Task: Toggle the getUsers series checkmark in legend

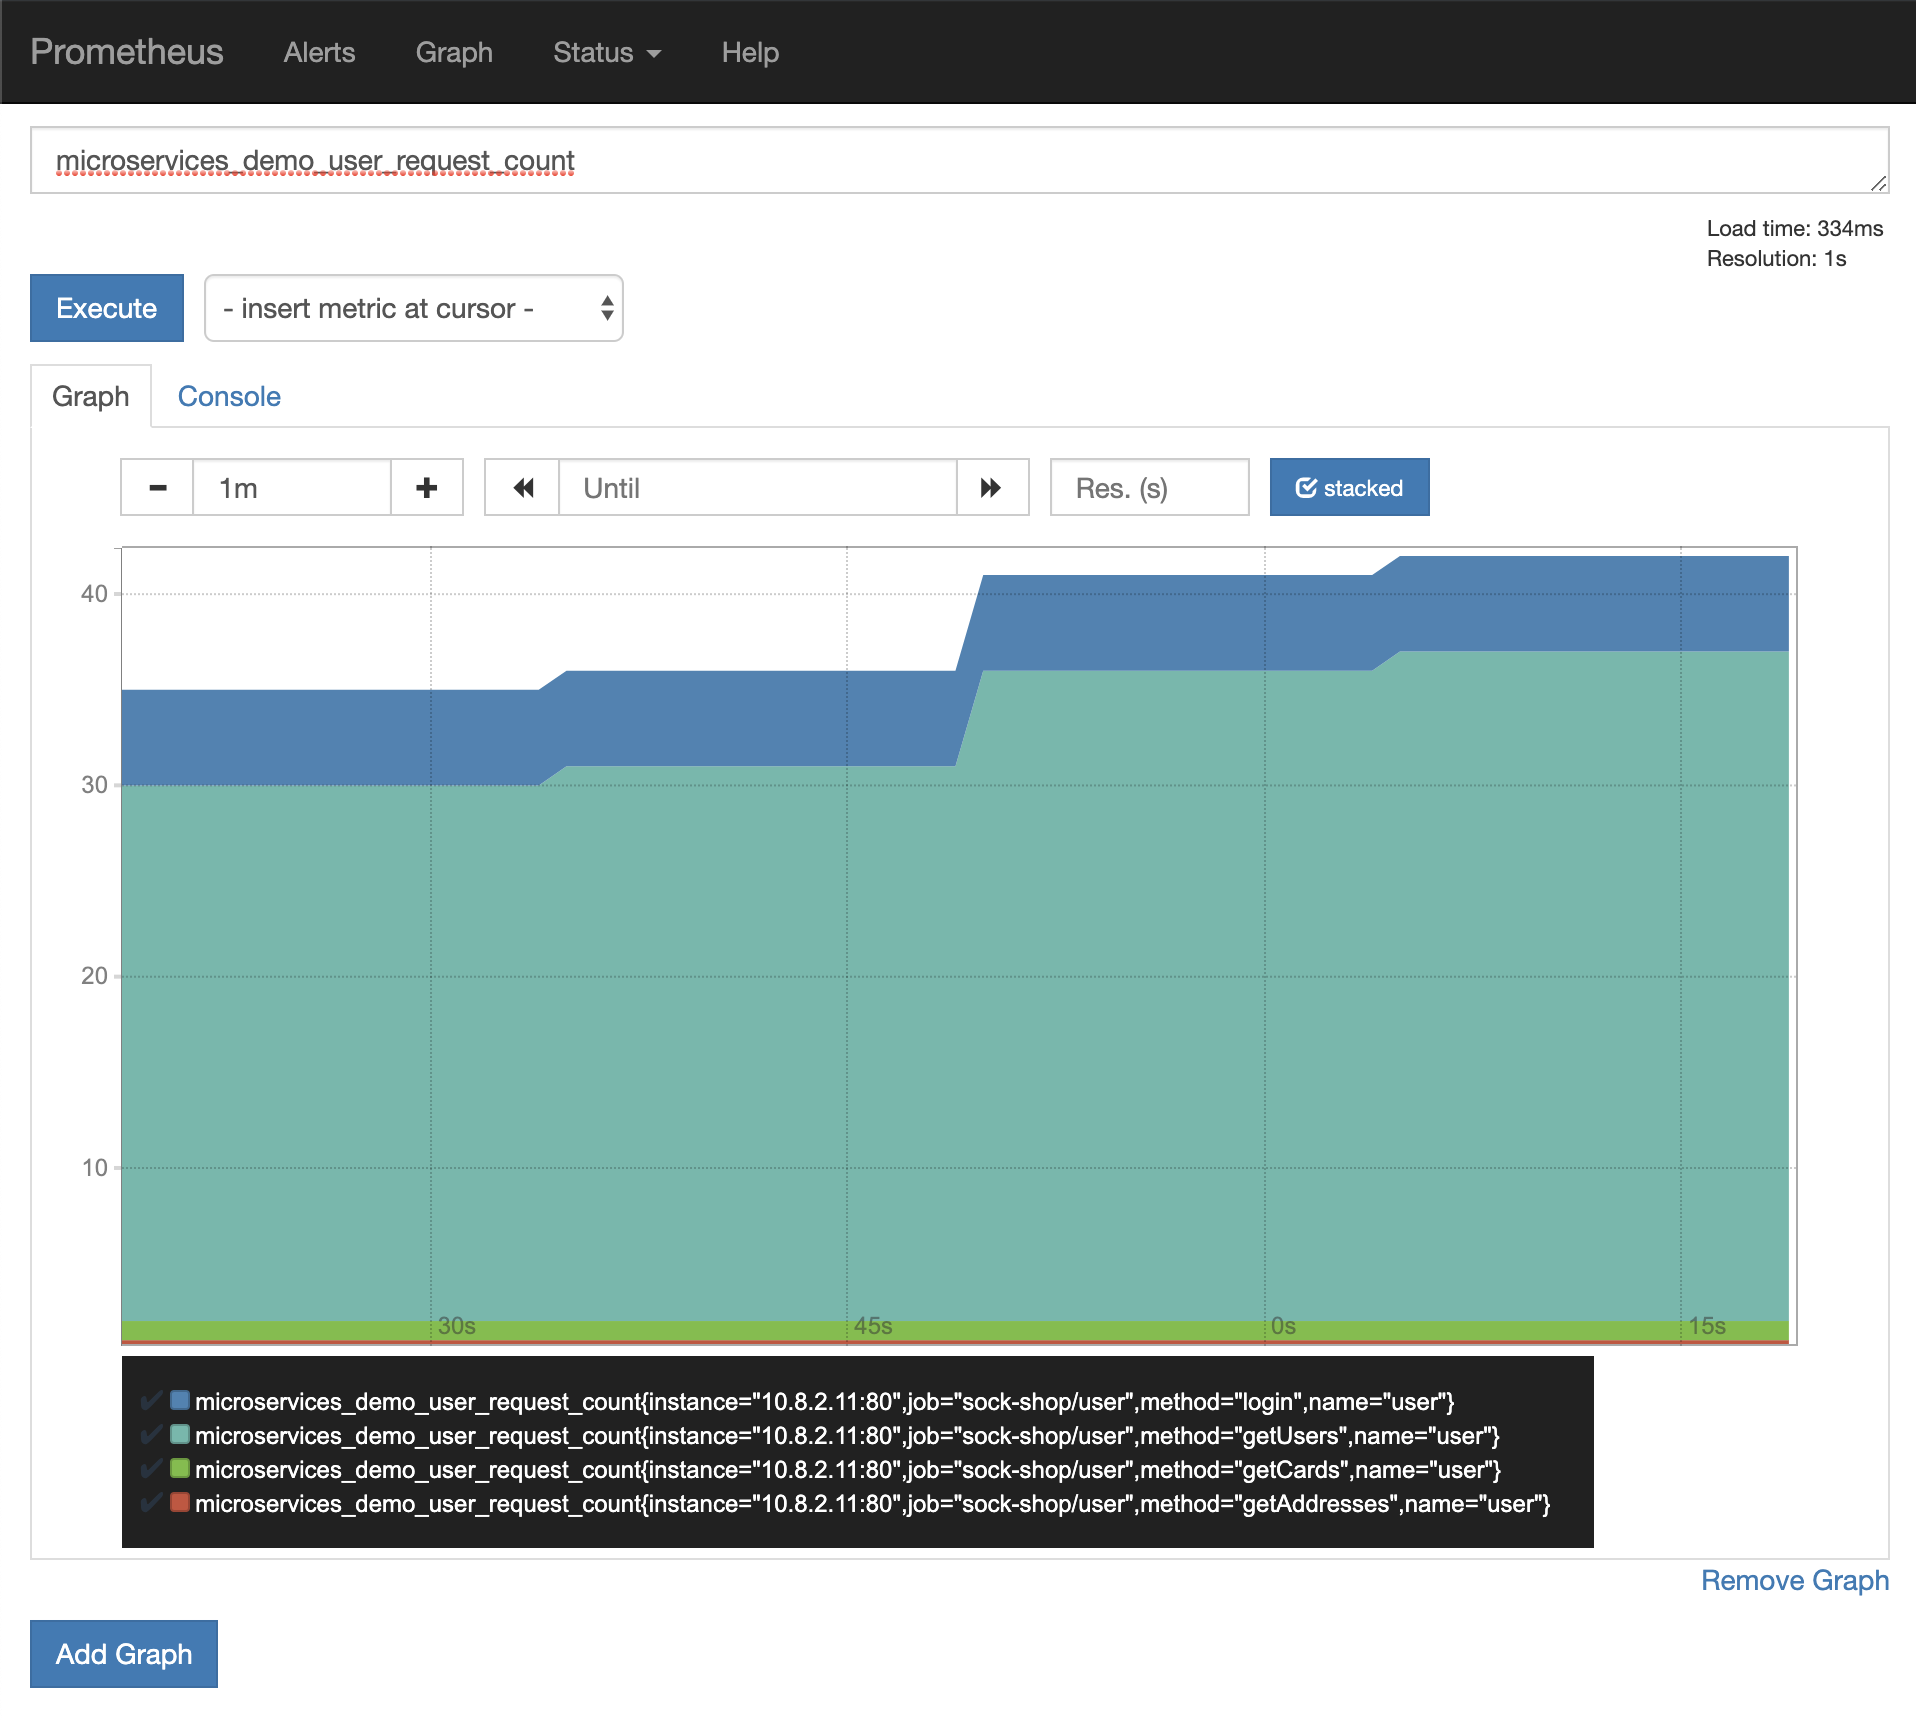Action: 152,1435
